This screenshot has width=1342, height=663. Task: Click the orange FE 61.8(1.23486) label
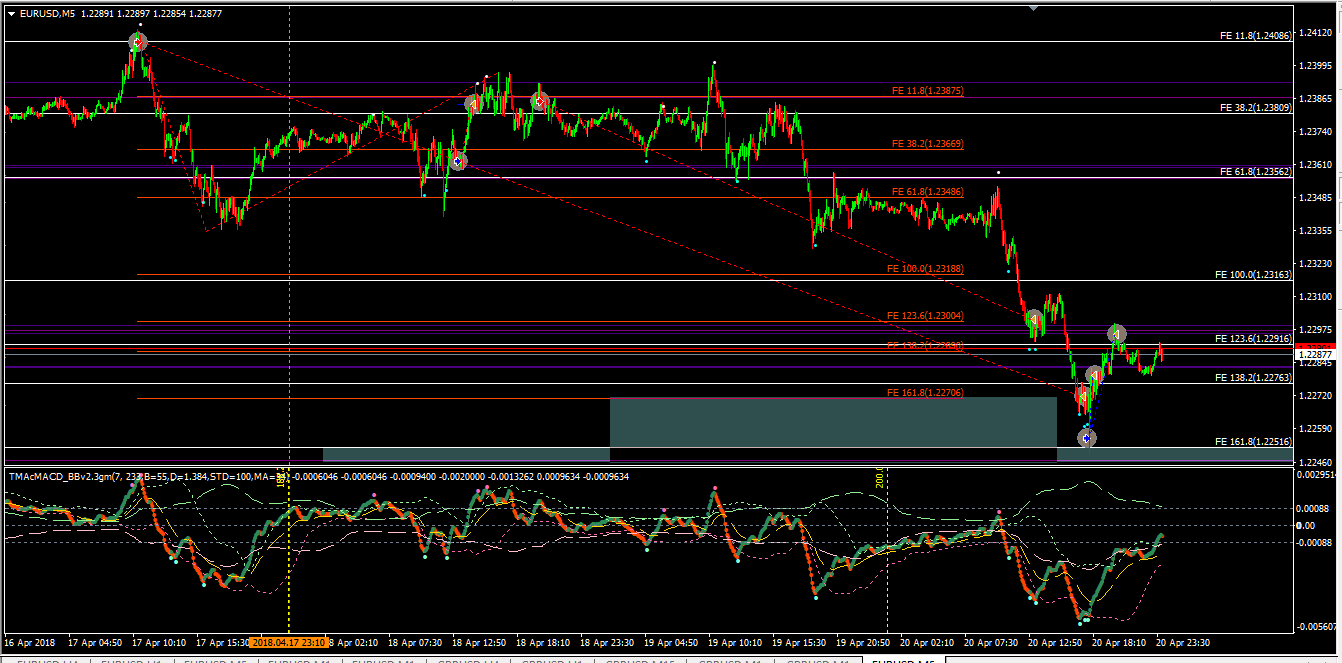(x=927, y=191)
